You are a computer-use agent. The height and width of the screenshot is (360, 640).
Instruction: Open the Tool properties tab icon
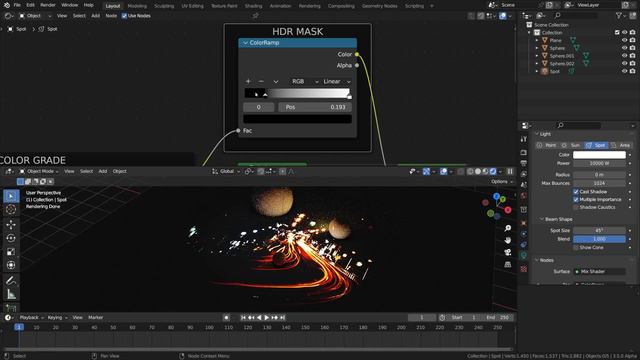(524, 139)
